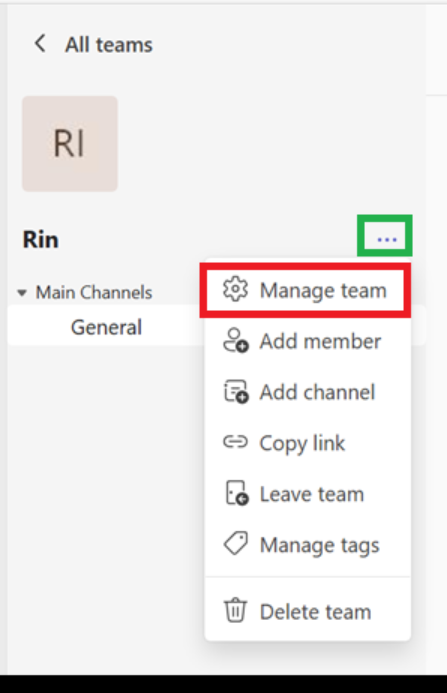Choose Leave team from the menu
447x693 pixels.
click(308, 494)
